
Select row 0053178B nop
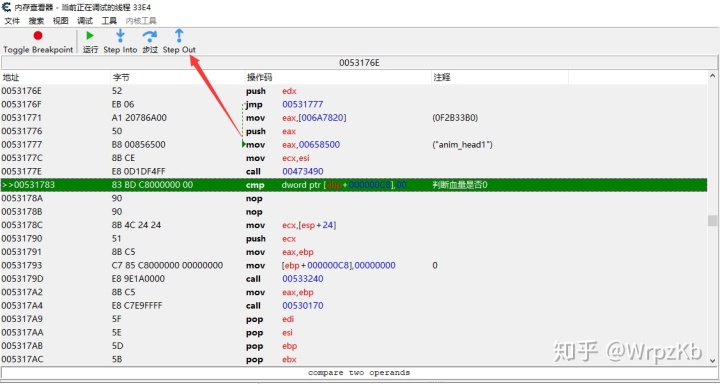pos(354,212)
